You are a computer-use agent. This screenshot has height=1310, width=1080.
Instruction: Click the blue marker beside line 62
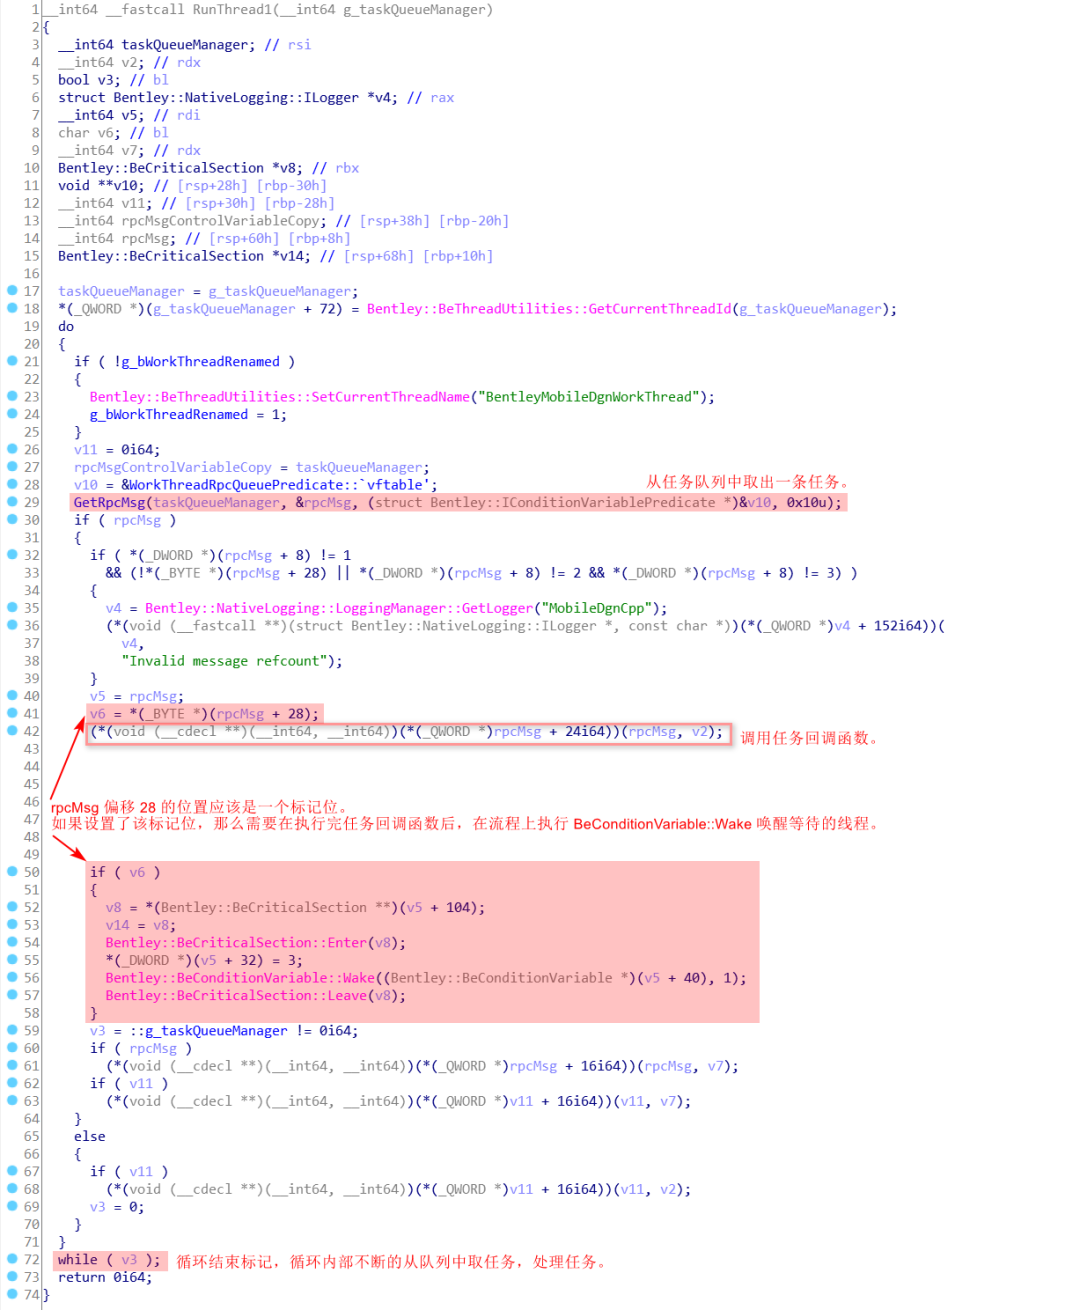(x=12, y=1083)
